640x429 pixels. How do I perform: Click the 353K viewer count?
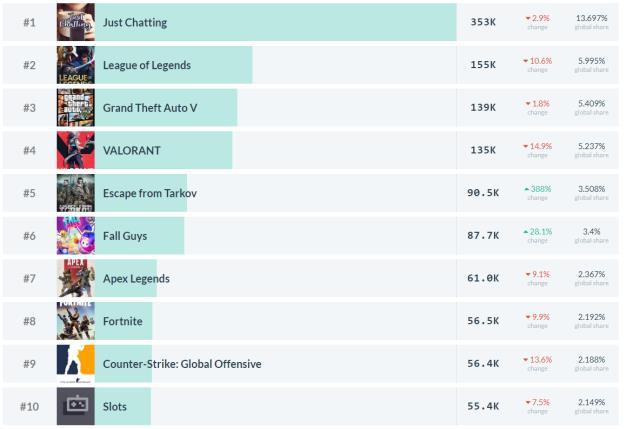(483, 22)
